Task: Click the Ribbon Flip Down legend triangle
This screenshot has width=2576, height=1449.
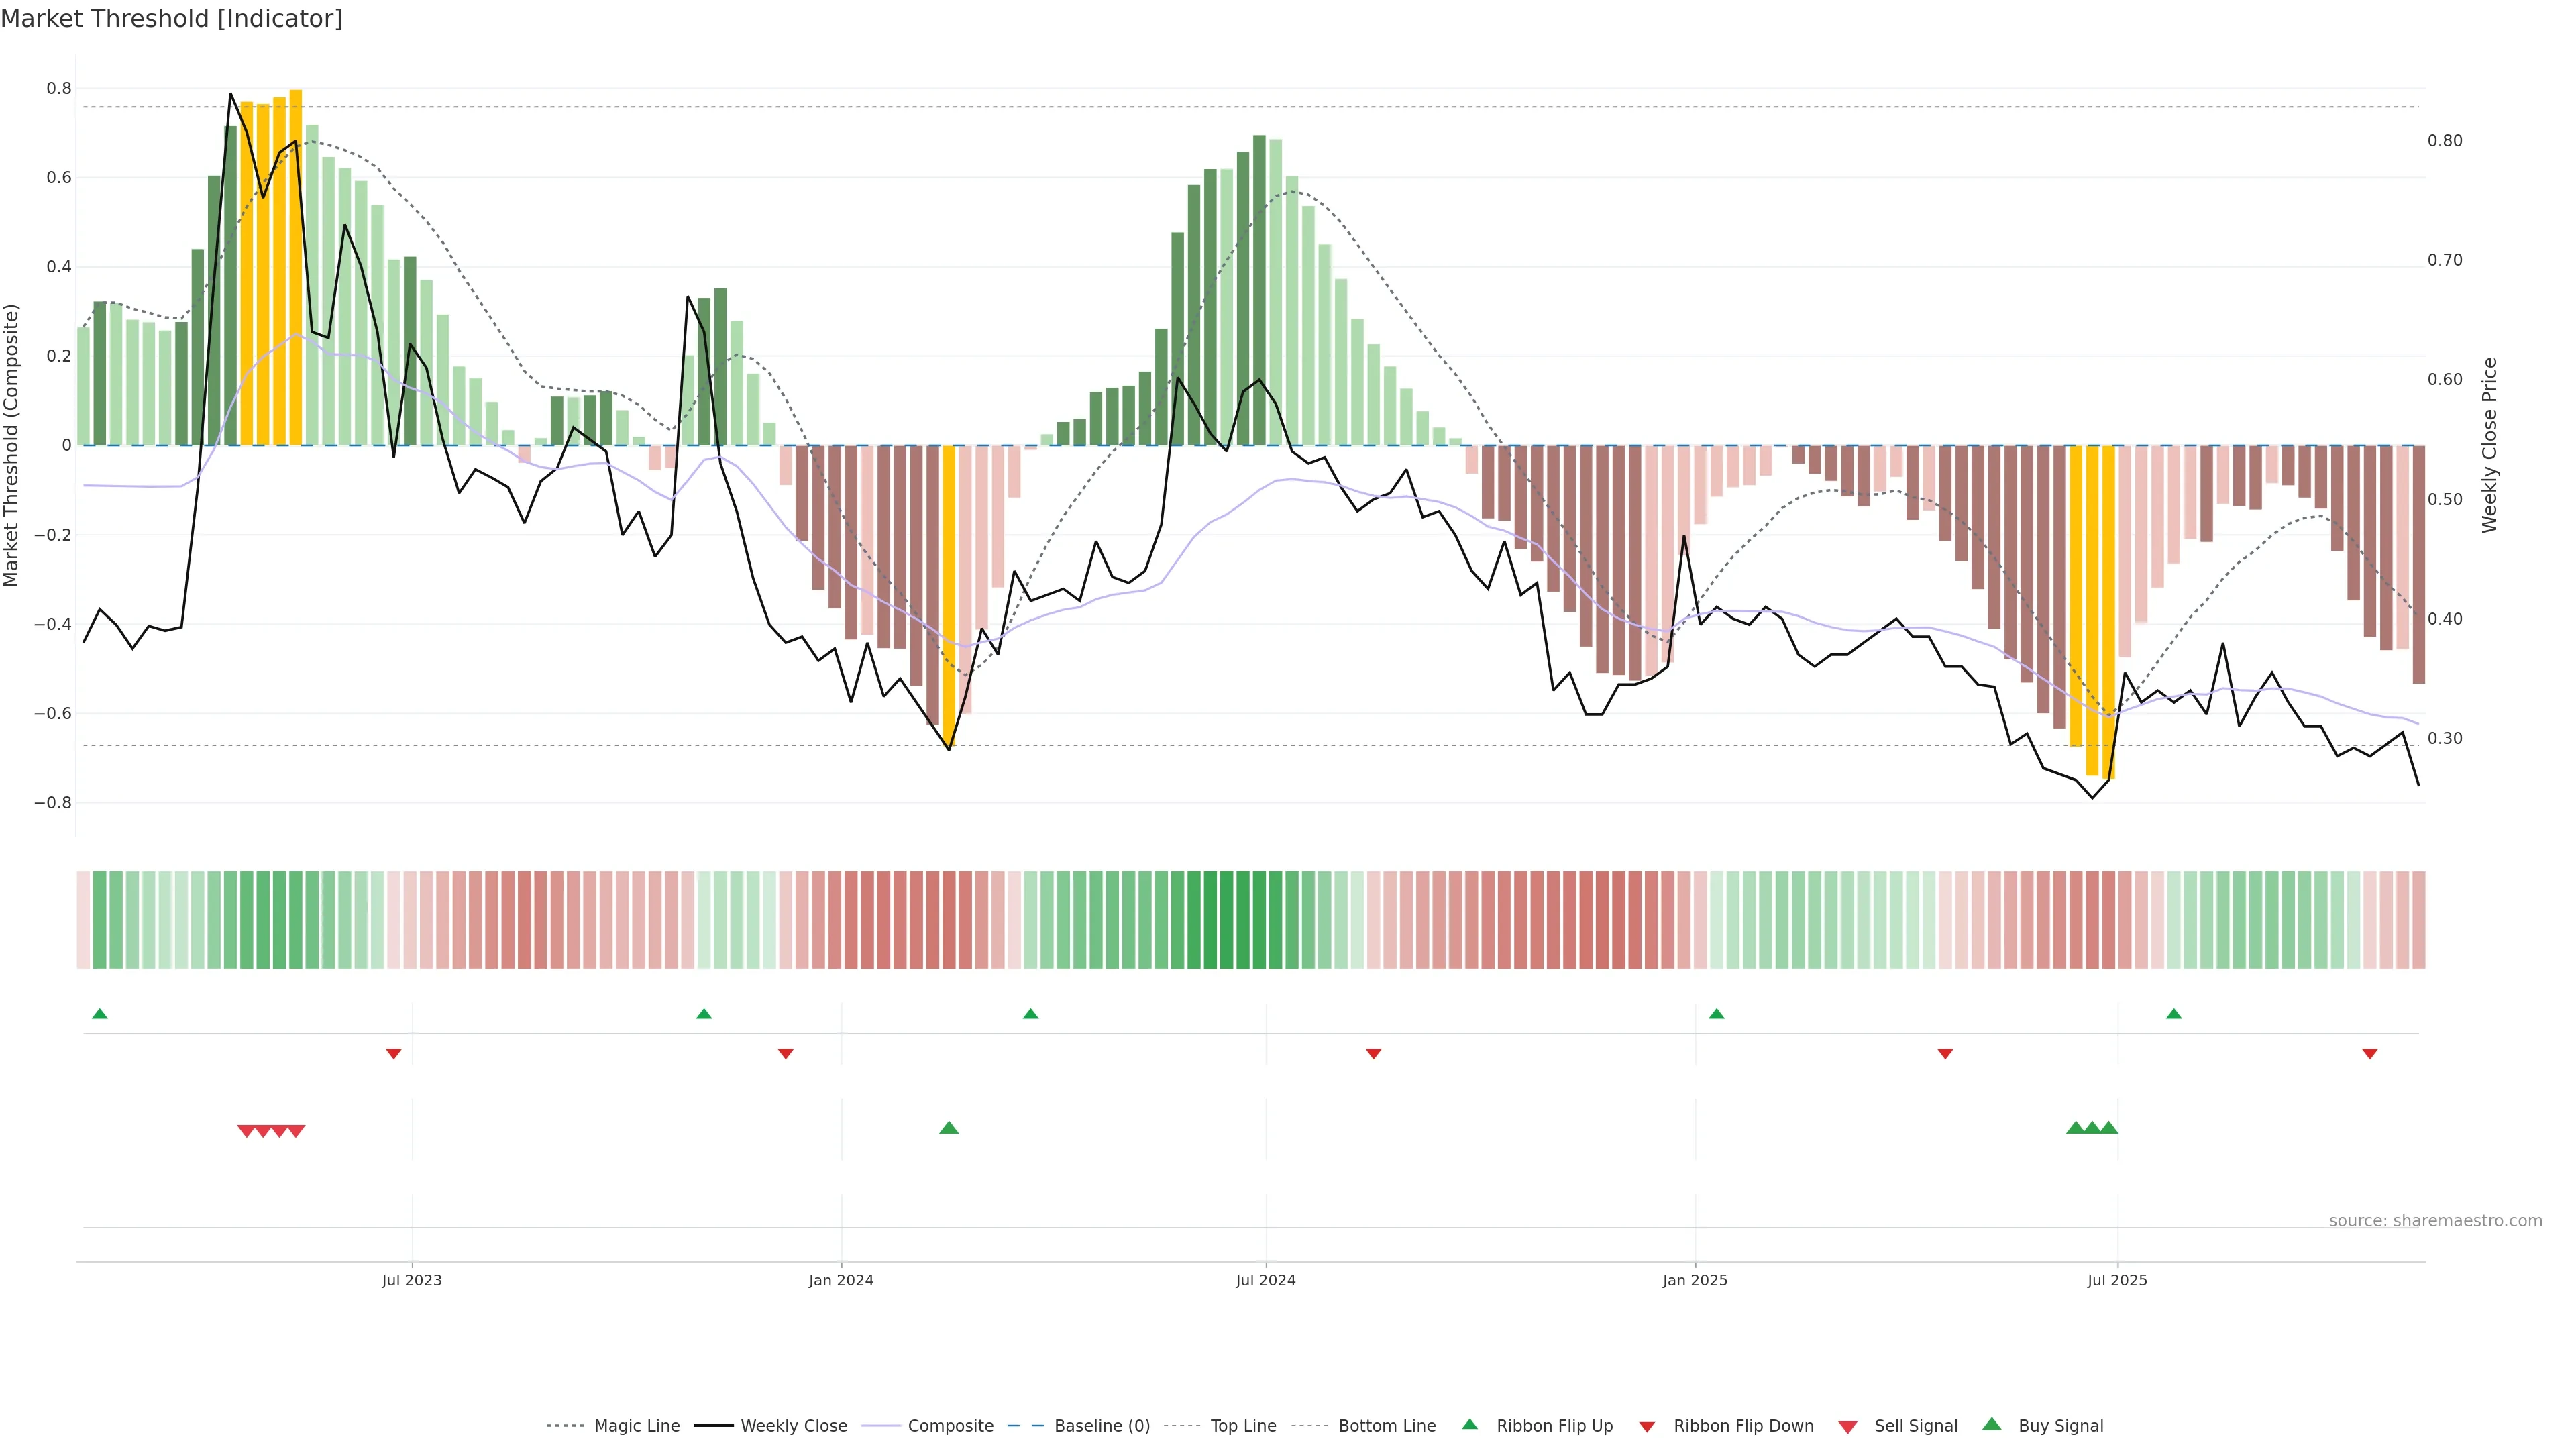Action: [x=1647, y=1427]
